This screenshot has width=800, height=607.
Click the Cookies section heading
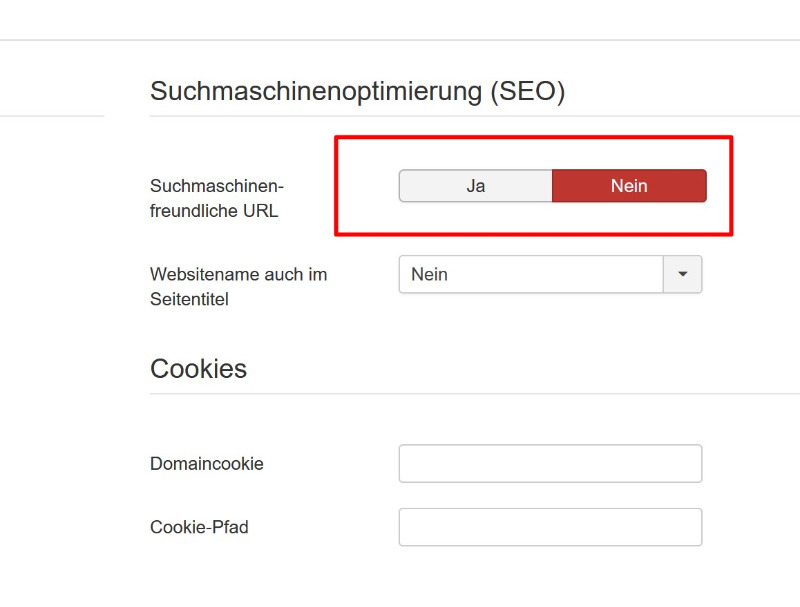point(198,368)
